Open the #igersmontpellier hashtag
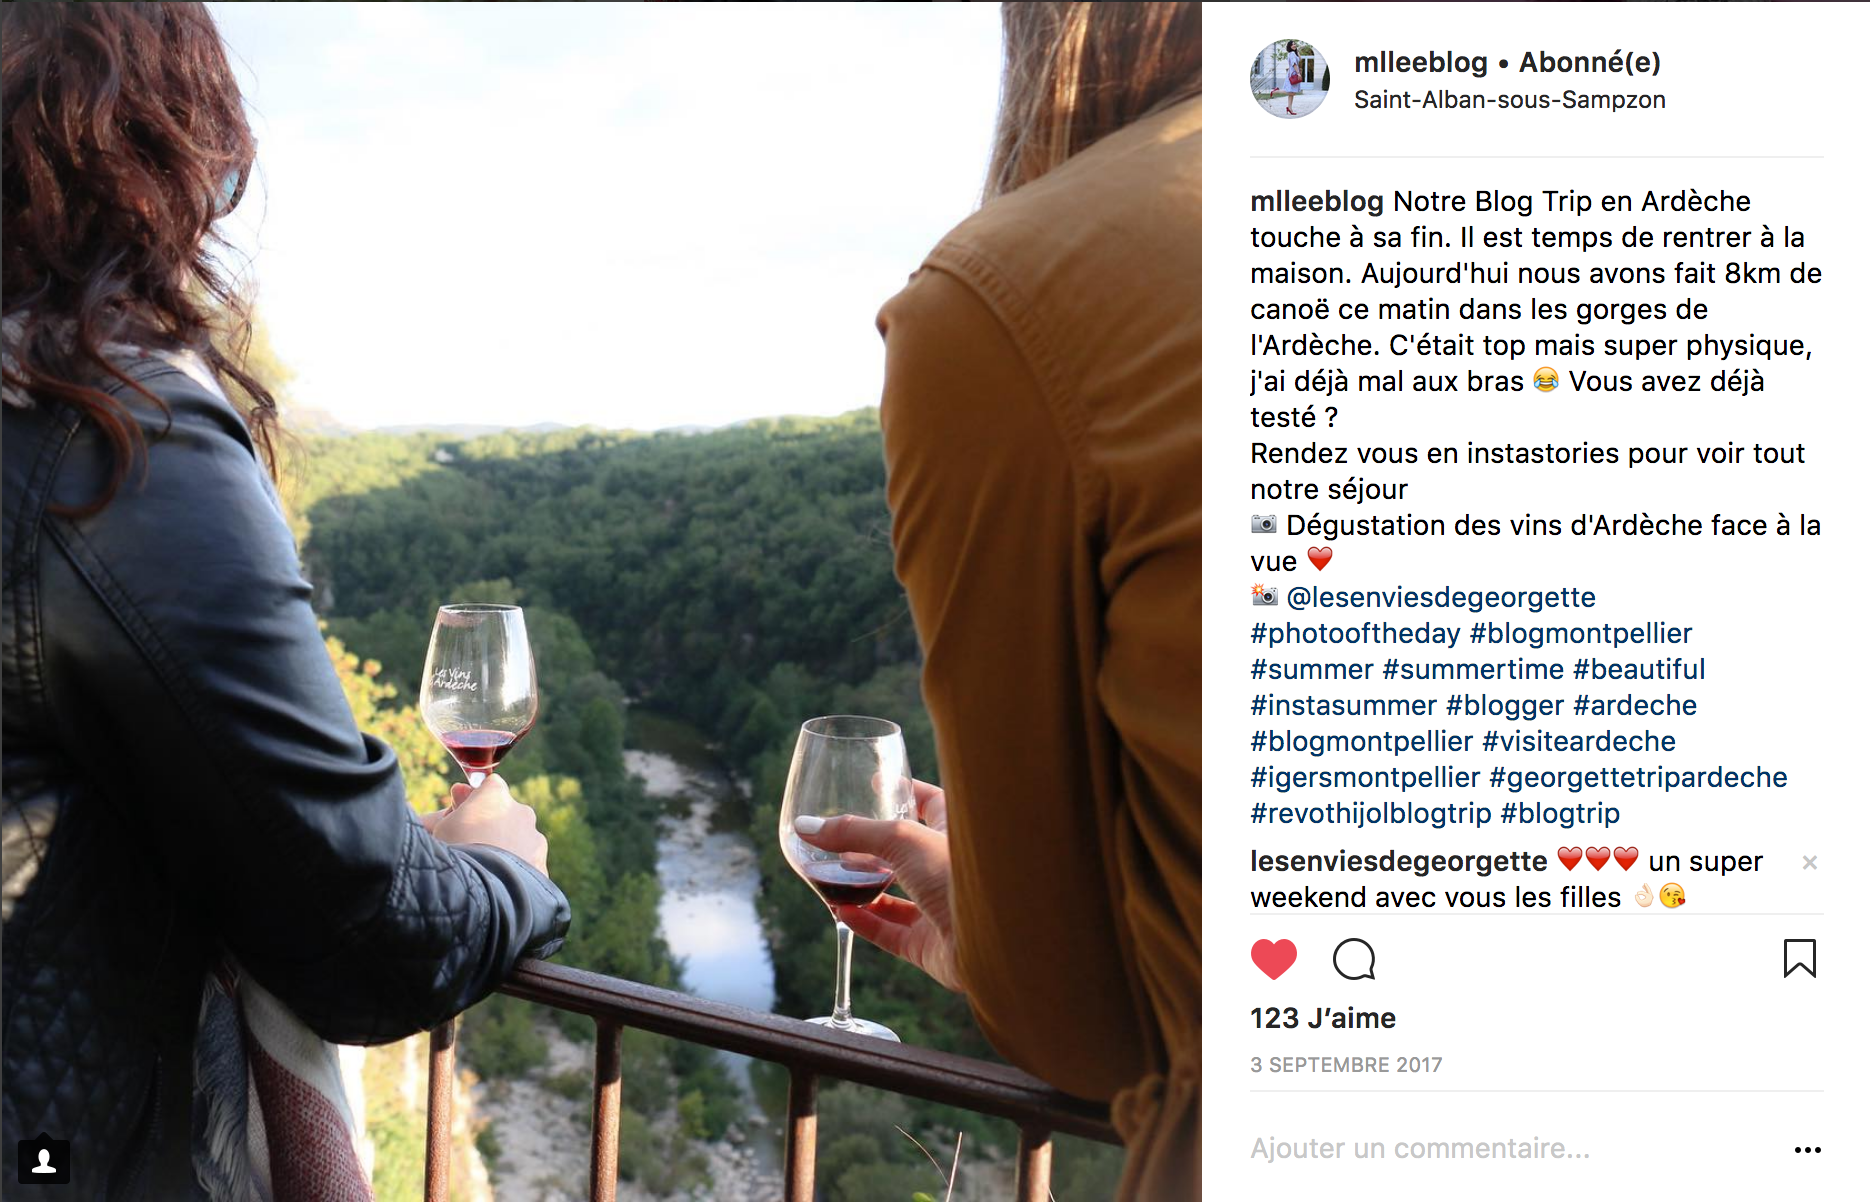Viewport: 1870px width, 1202px height. [x=1365, y=777]
